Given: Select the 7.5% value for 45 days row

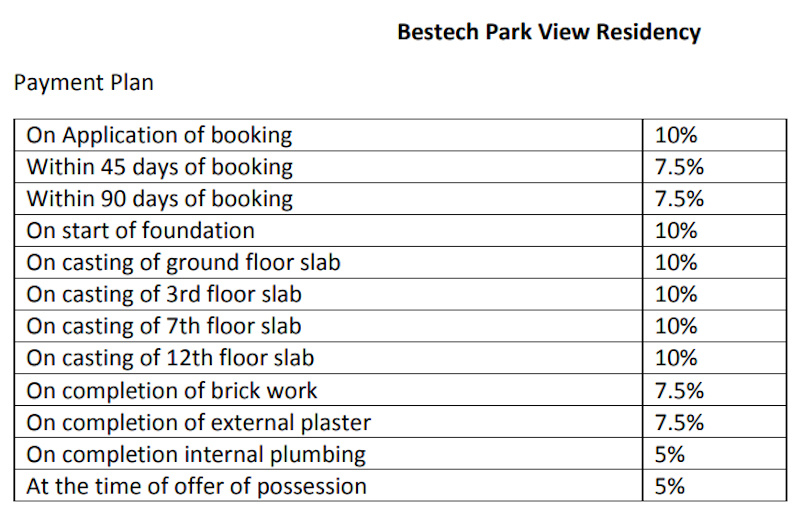Looking at the screenshot, I should tap(679, 166).
